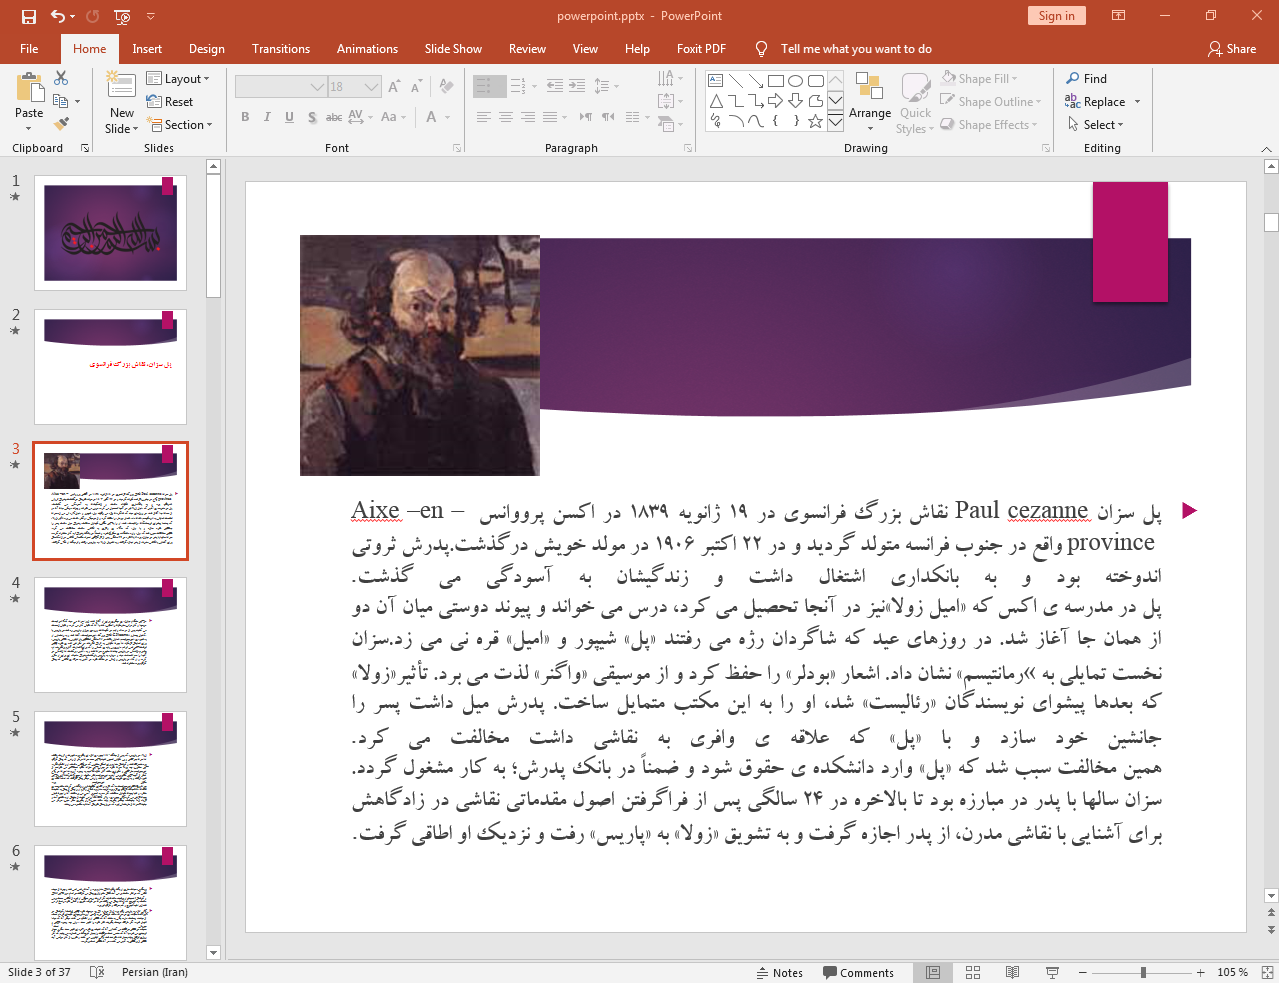Copy the selection
Screen dimensions: 1279x983
pos(61,101)
